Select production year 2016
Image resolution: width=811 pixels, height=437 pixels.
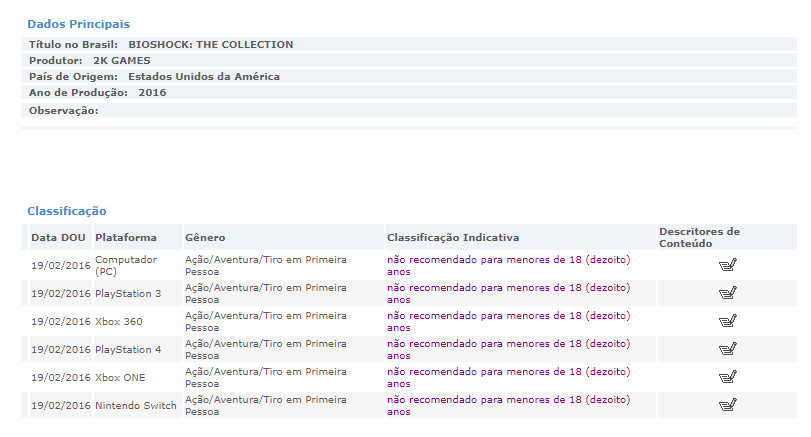[152, 93]
